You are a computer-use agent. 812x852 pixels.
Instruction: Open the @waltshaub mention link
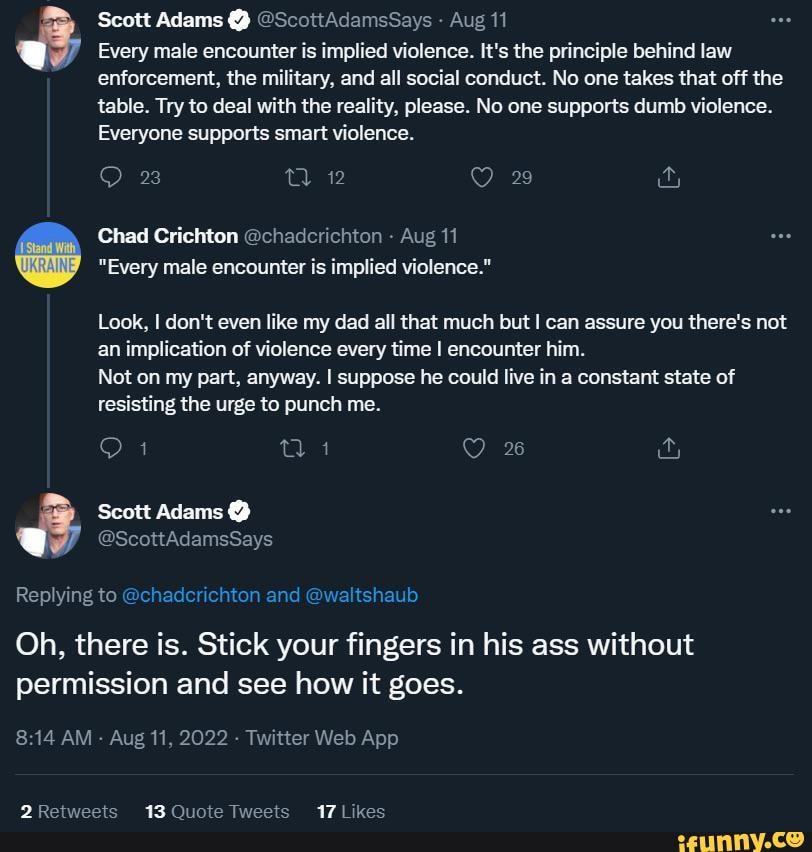point(361,595)
